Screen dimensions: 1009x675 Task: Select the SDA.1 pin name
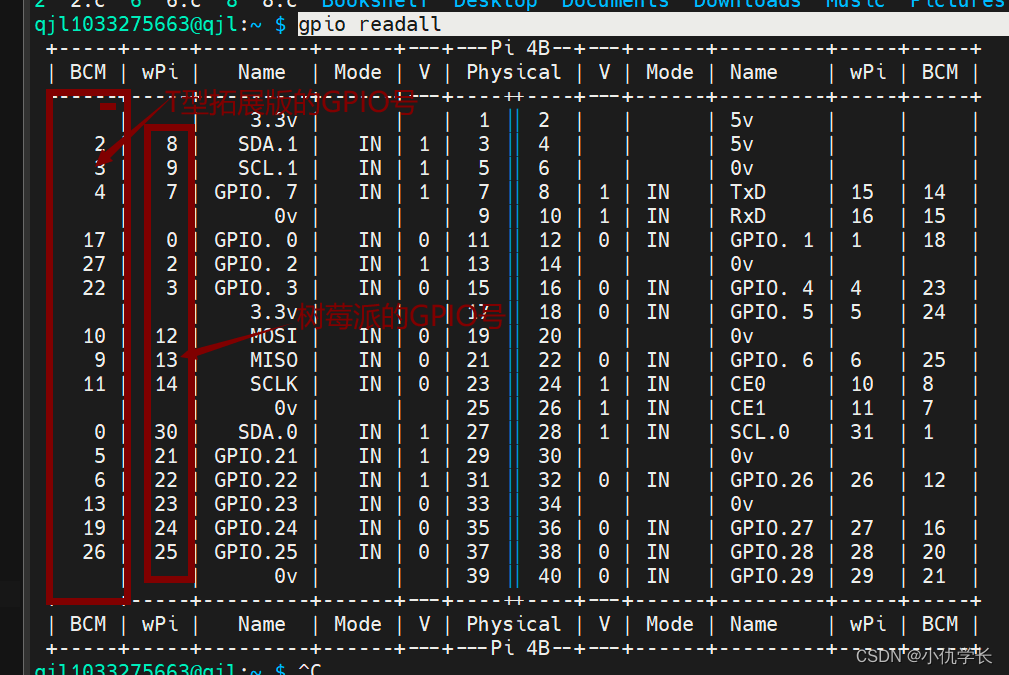(x=267, y=143)
